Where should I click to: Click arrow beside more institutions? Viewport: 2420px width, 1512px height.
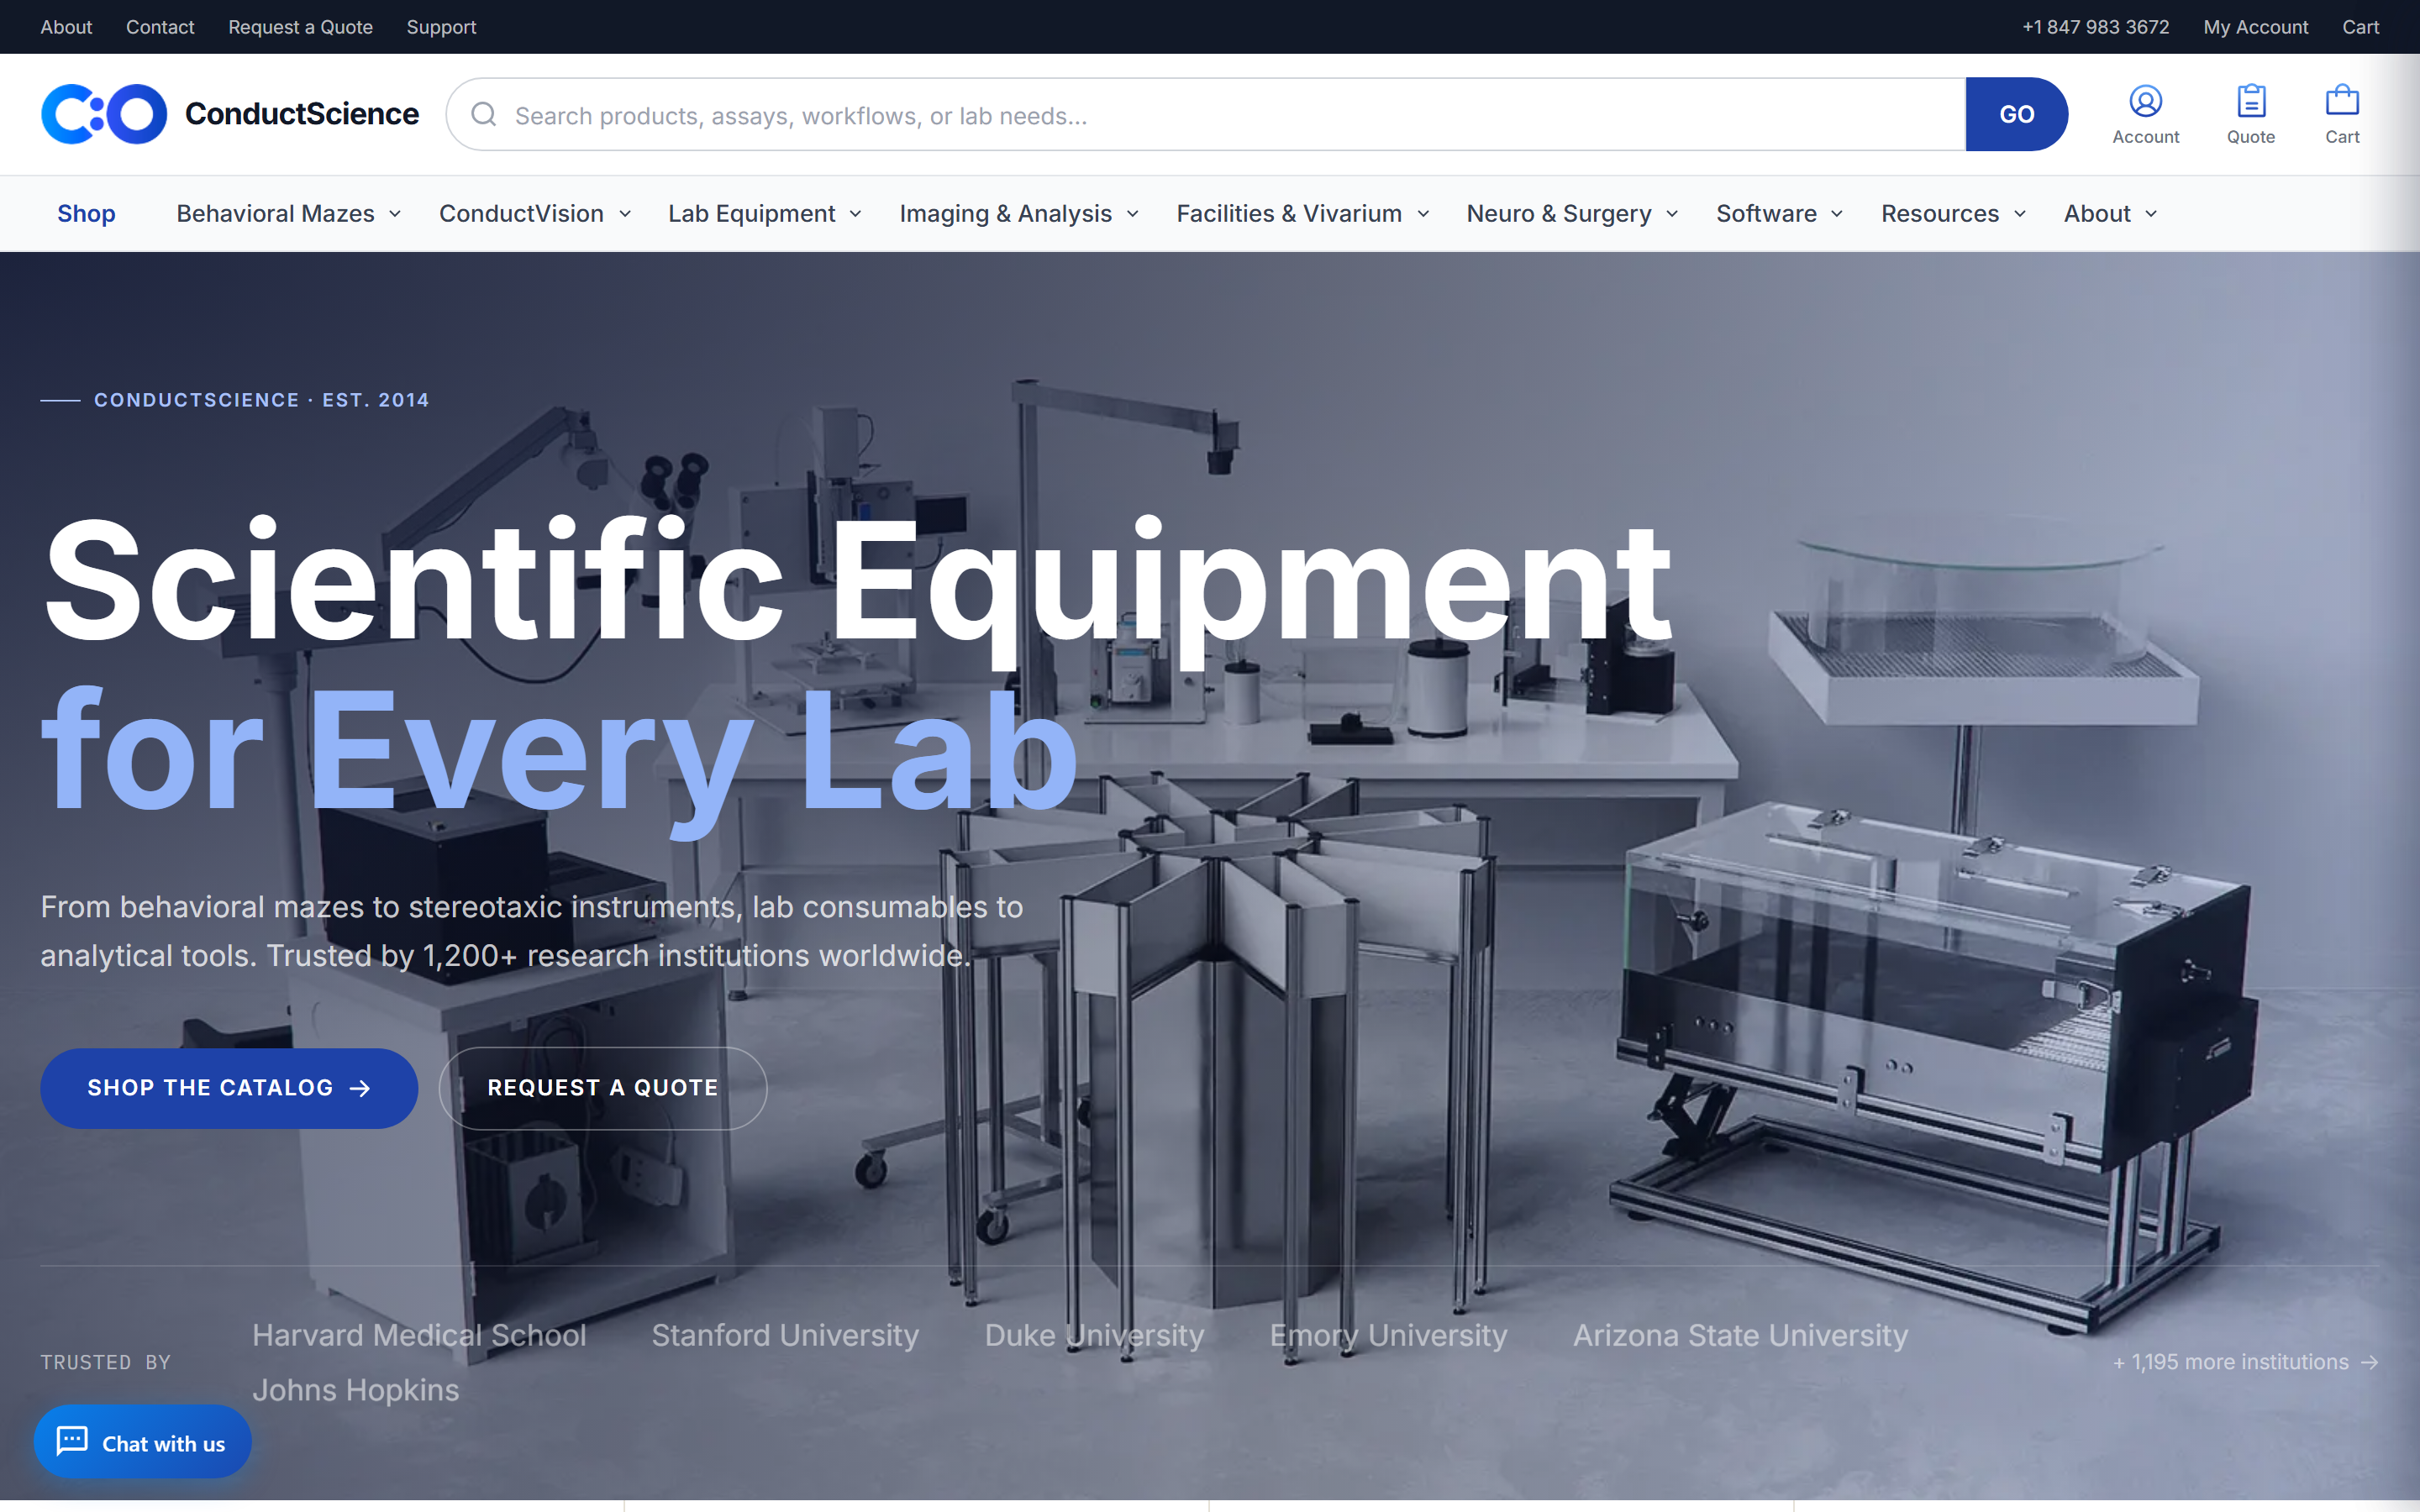pos(2369,1362)
